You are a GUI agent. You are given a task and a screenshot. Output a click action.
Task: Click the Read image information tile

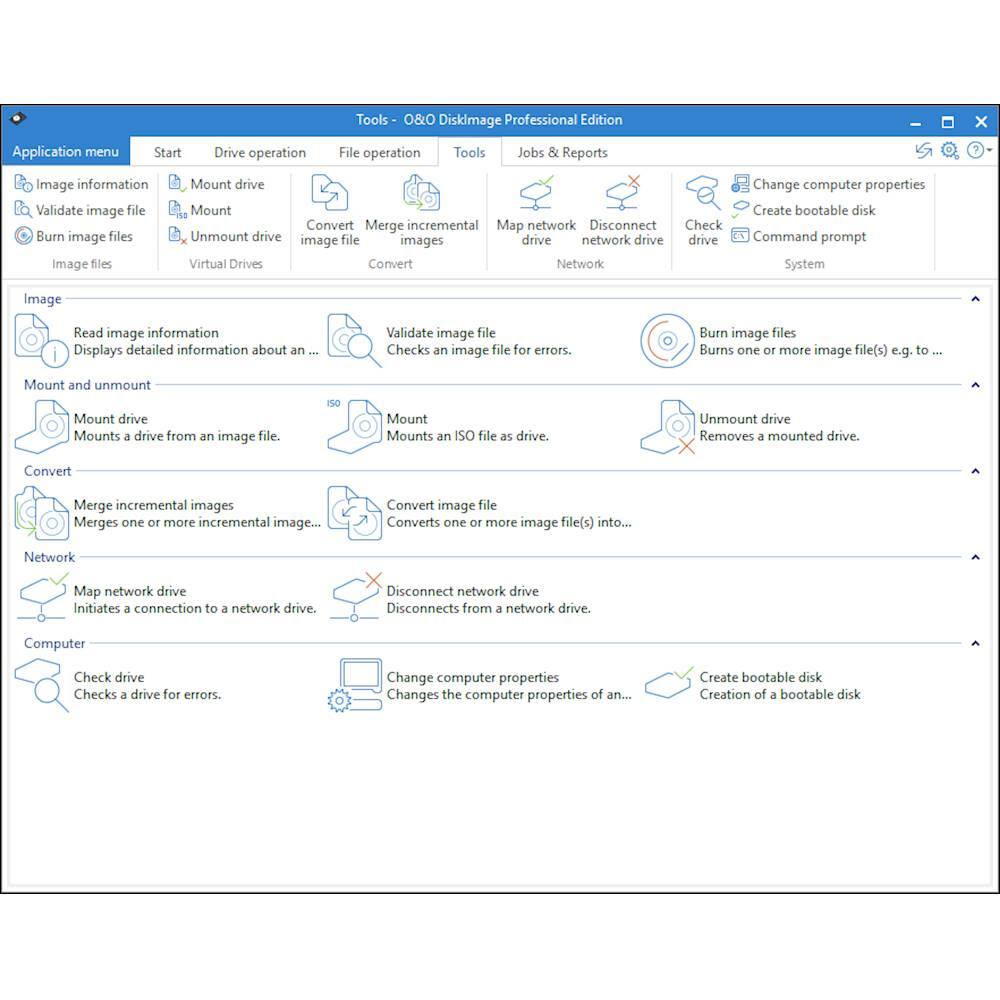(145, 341)
